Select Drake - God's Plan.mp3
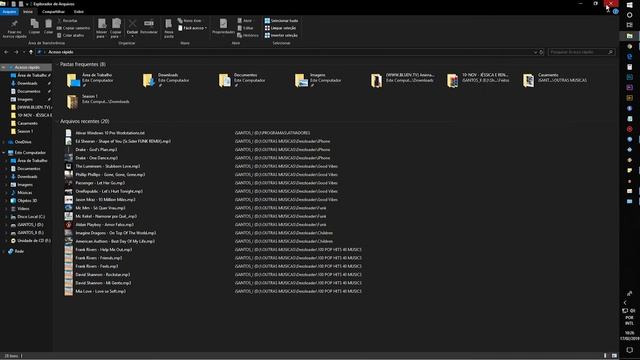This screenshot has width=640, height=360. coord(96,149)
